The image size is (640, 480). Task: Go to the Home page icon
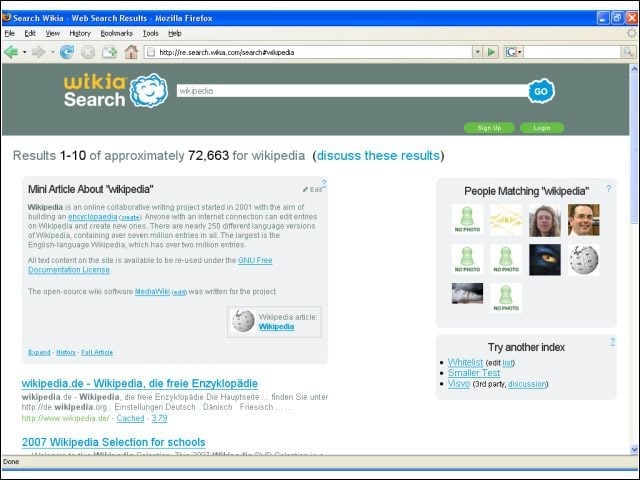coord(131,52)
